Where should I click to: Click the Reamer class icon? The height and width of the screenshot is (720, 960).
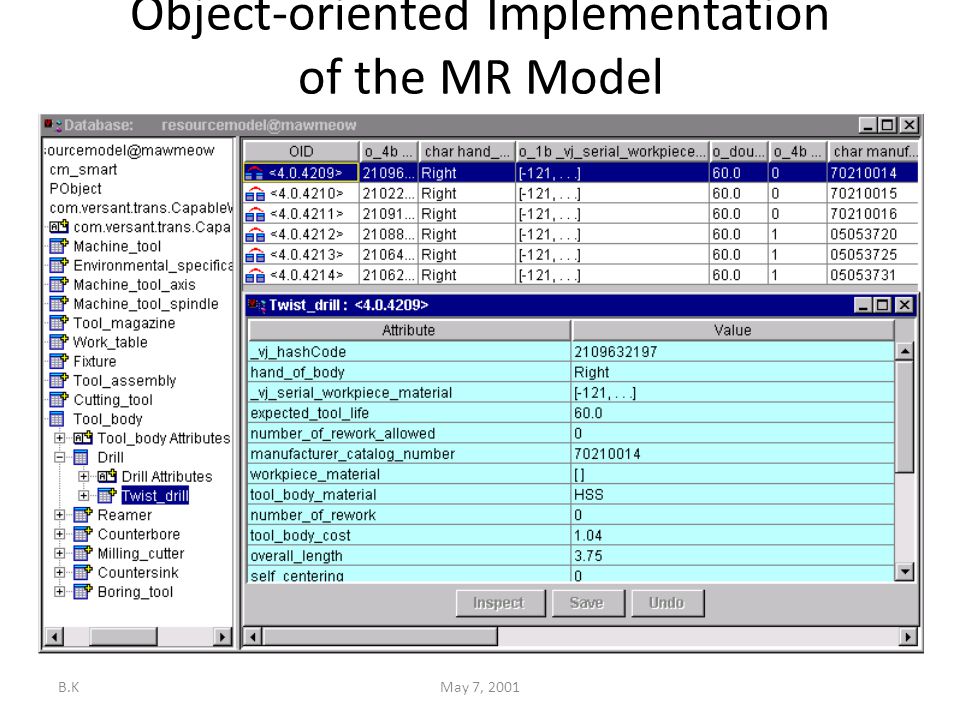[83, 515]
